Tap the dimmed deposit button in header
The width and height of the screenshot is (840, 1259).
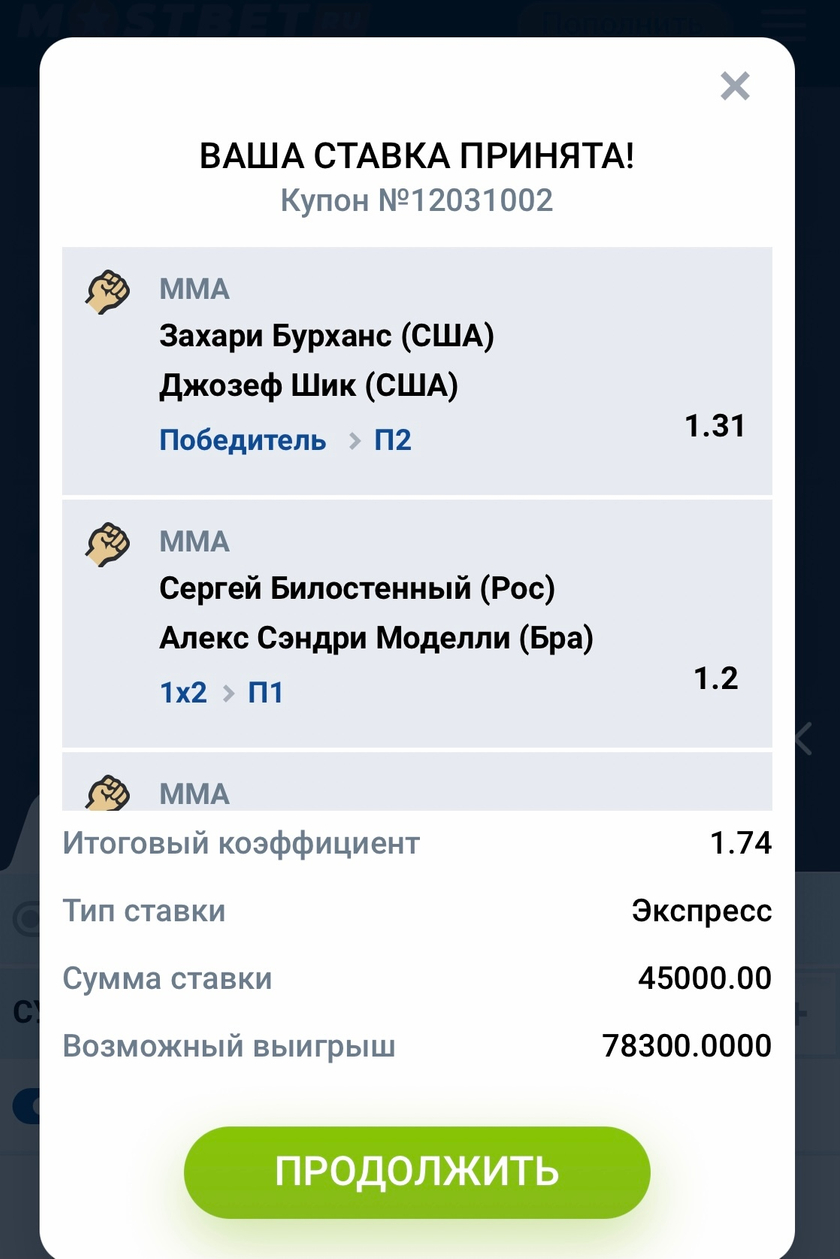click(624, 20)
